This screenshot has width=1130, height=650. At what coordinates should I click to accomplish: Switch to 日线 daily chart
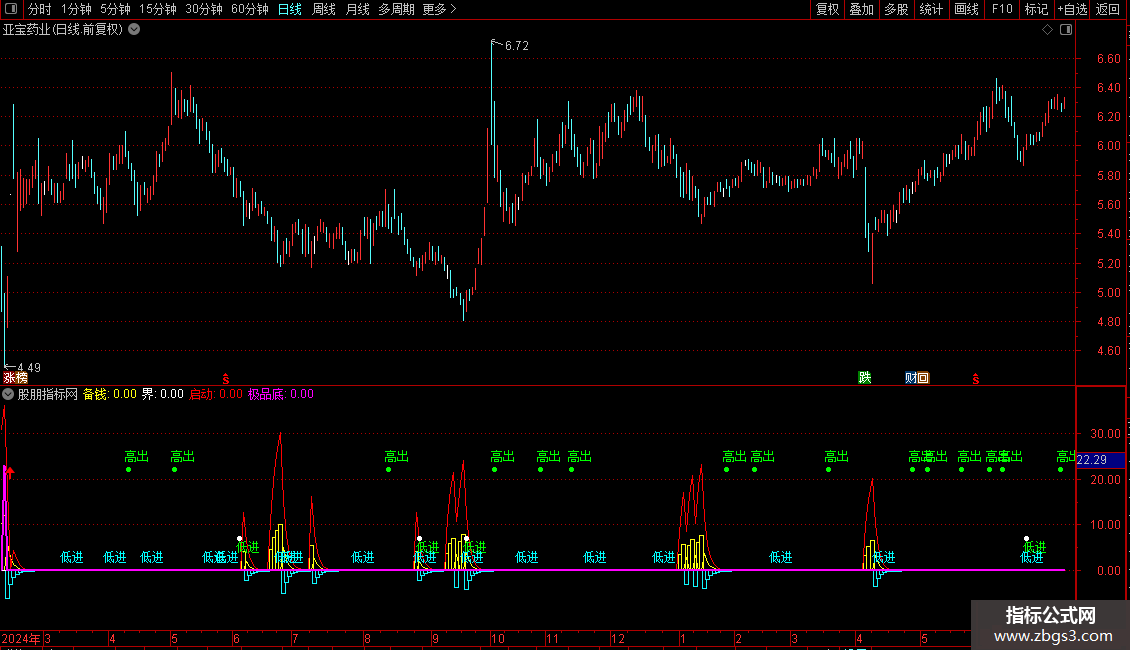290,9
